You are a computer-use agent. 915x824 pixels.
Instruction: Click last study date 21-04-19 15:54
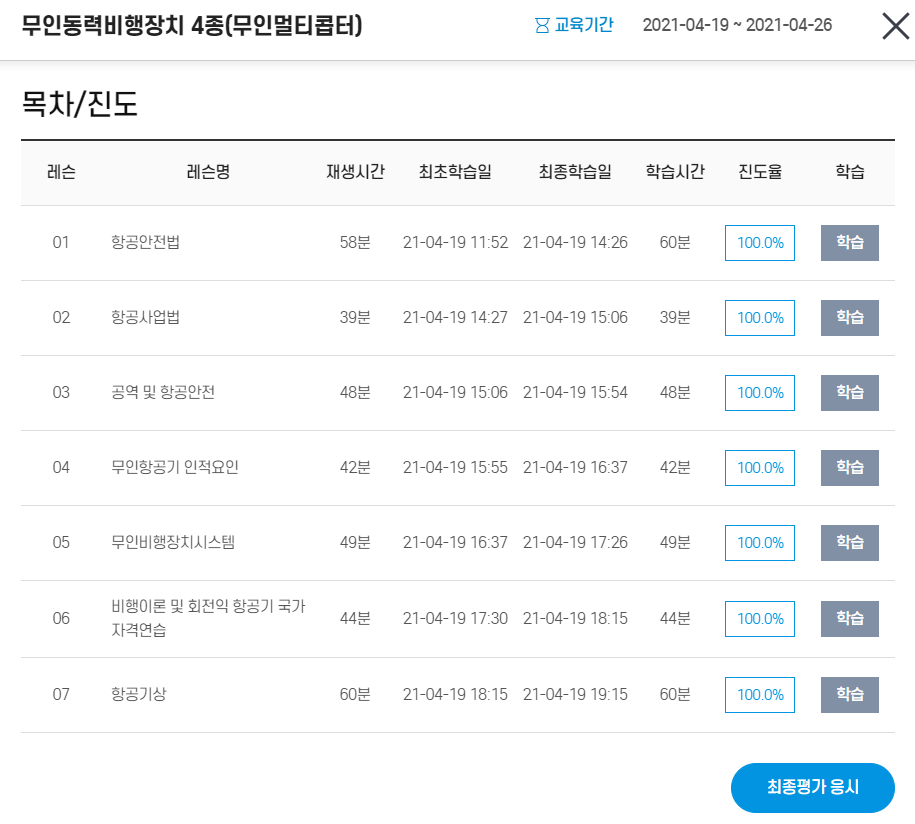tap(575, 392)
